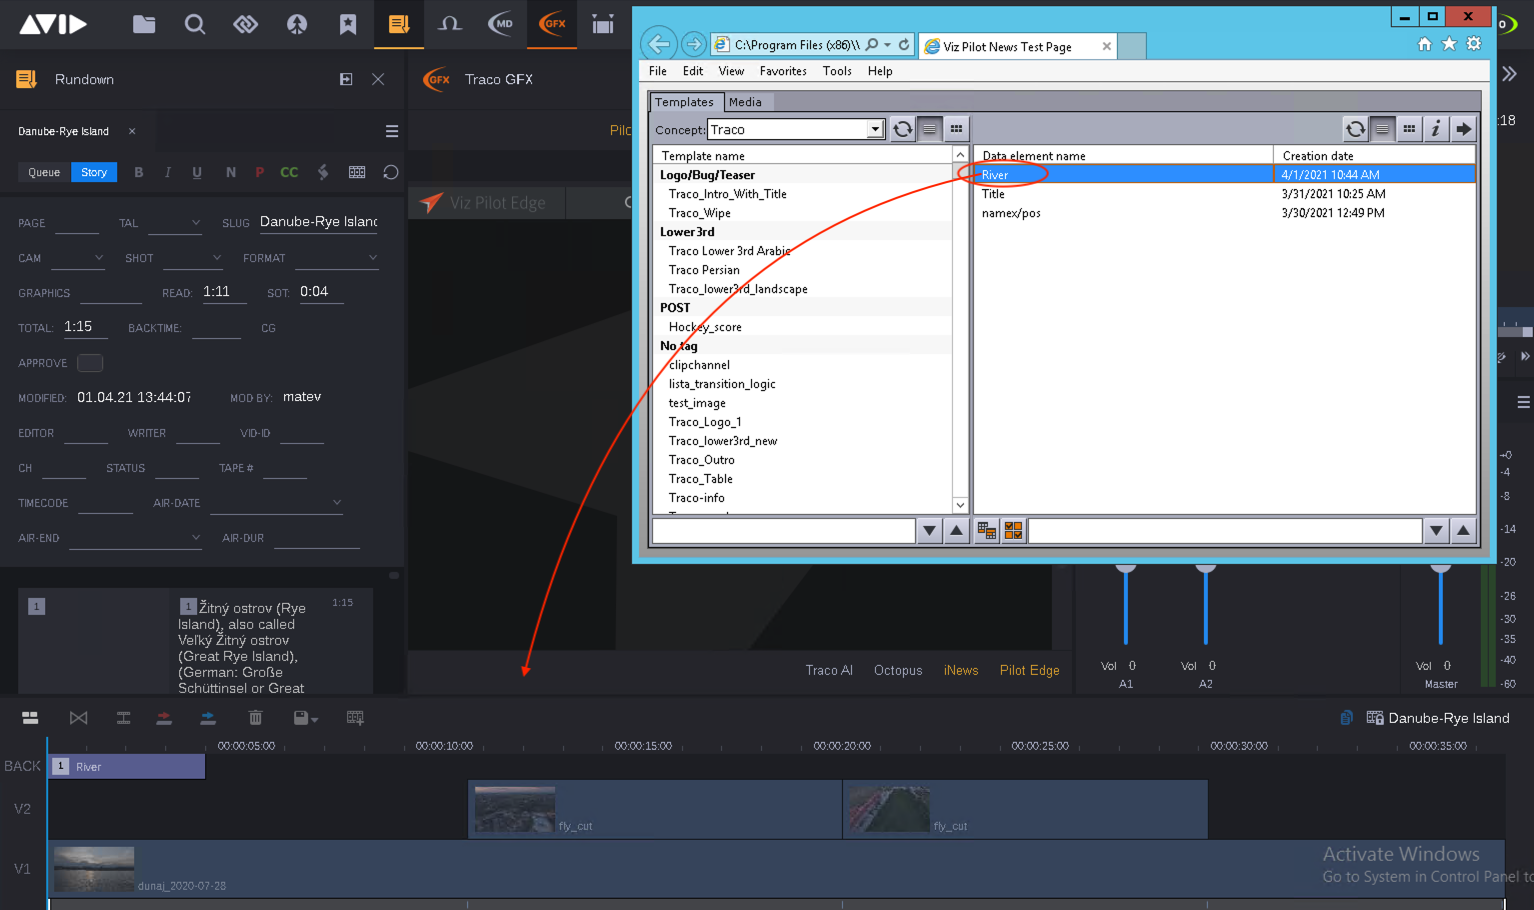Toggle underline formatting in story editor

coord(197,172)
